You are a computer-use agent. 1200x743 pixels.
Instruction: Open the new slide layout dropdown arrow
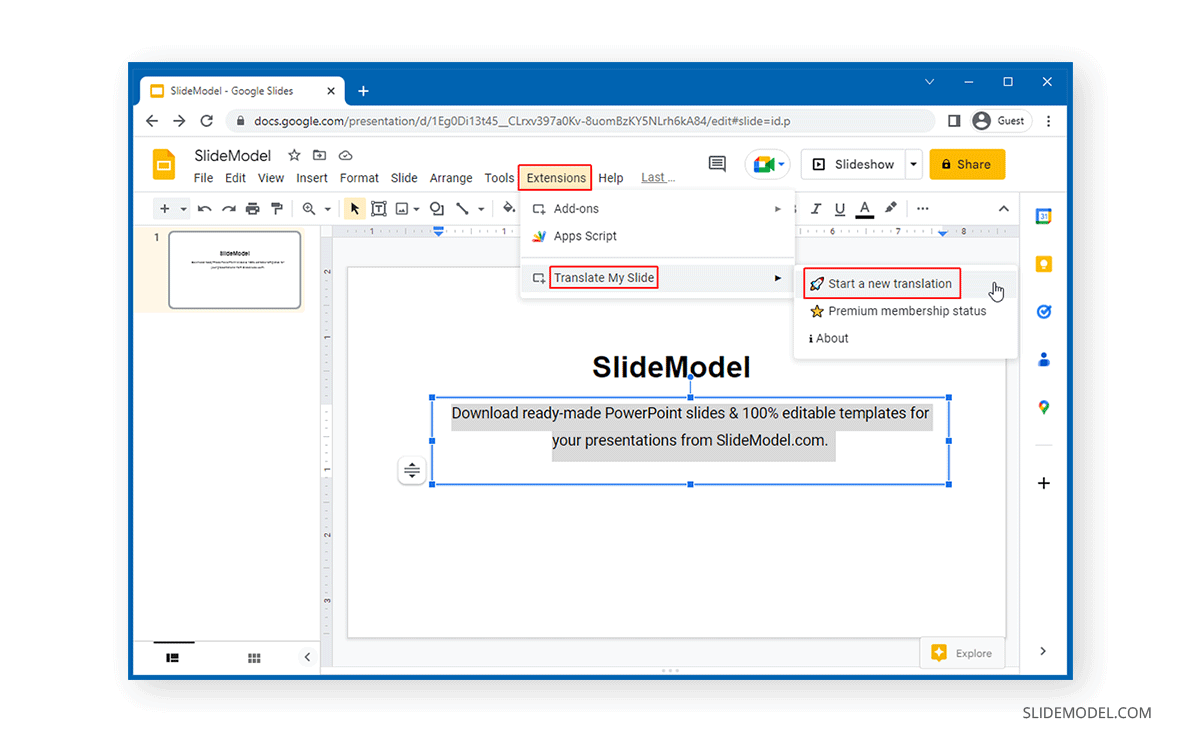[183, 209]
